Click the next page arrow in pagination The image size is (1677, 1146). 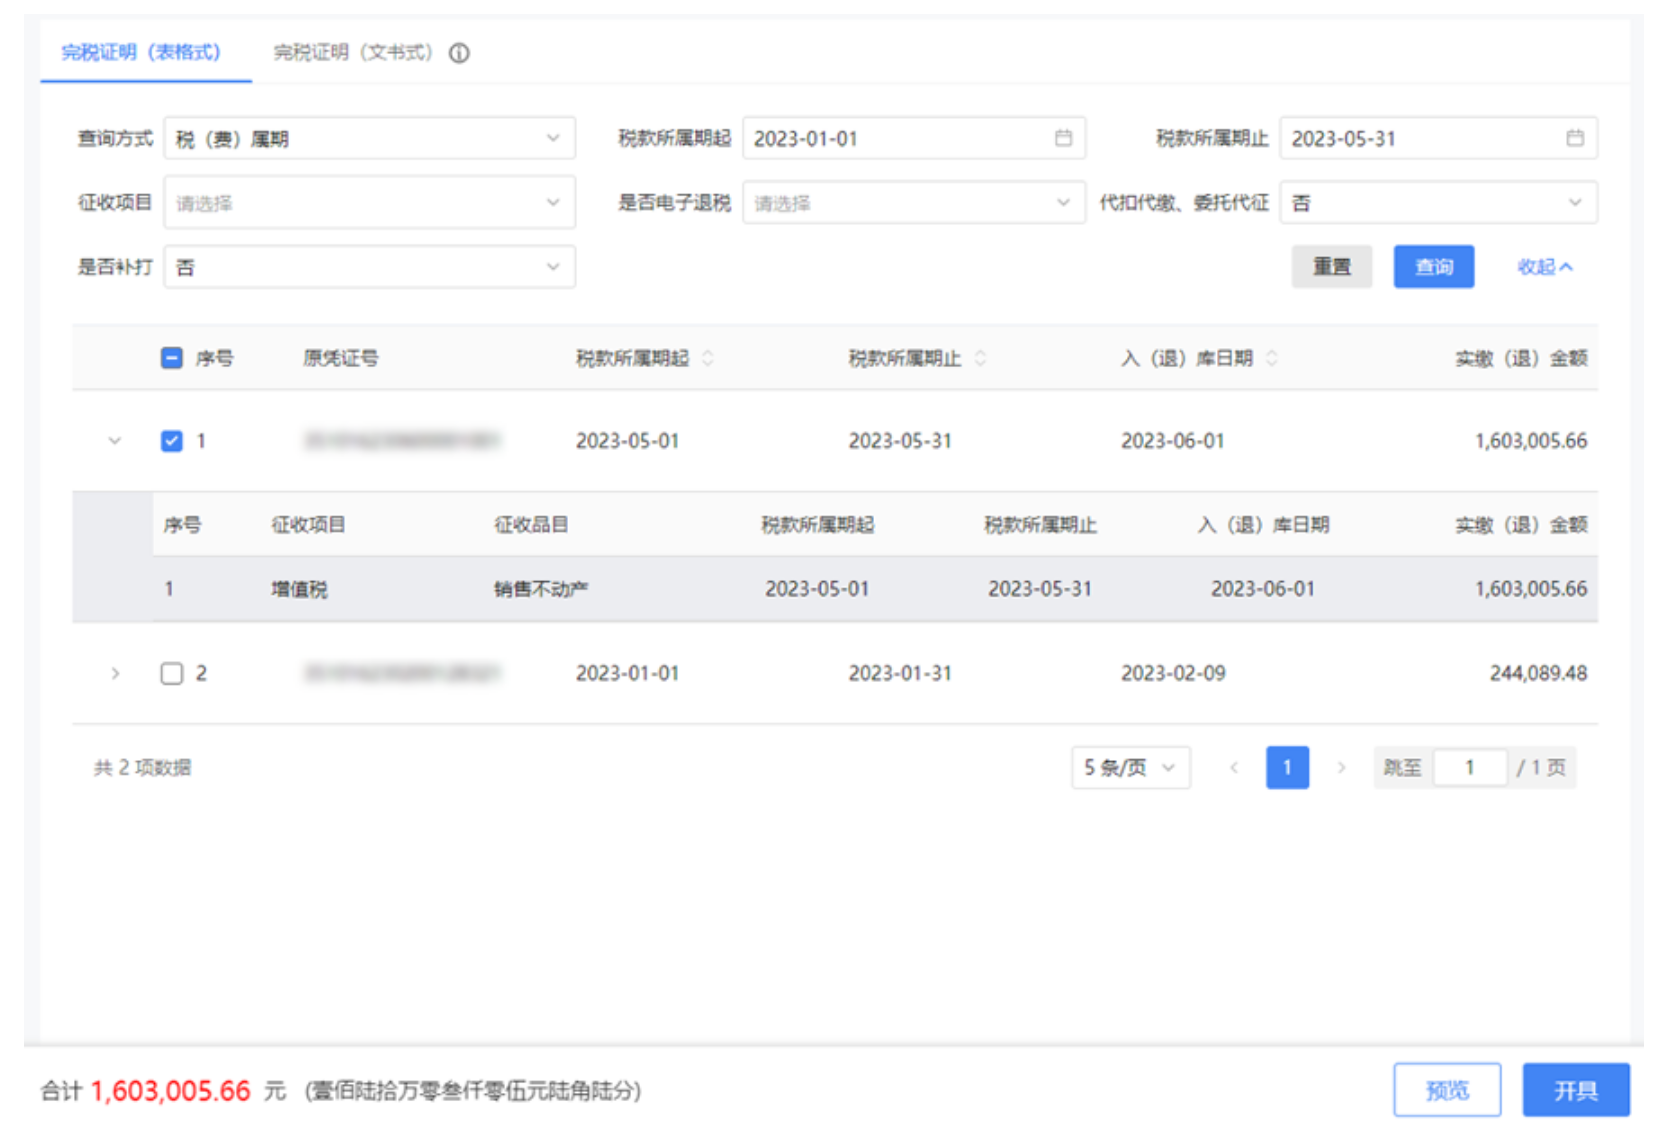click(x=1341, y=768)
